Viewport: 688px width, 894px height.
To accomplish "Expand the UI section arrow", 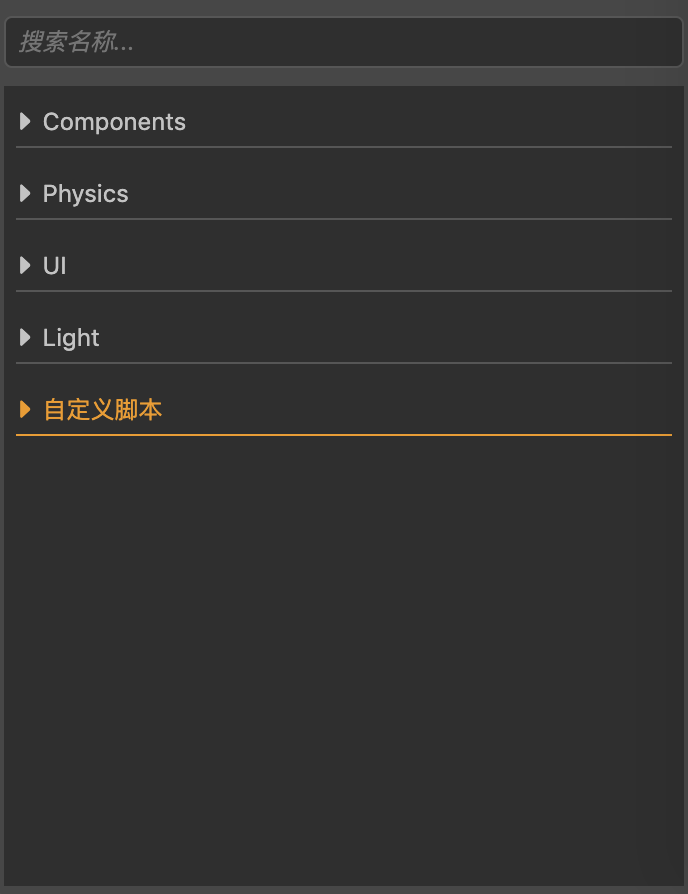I will (x=25, y=266).
